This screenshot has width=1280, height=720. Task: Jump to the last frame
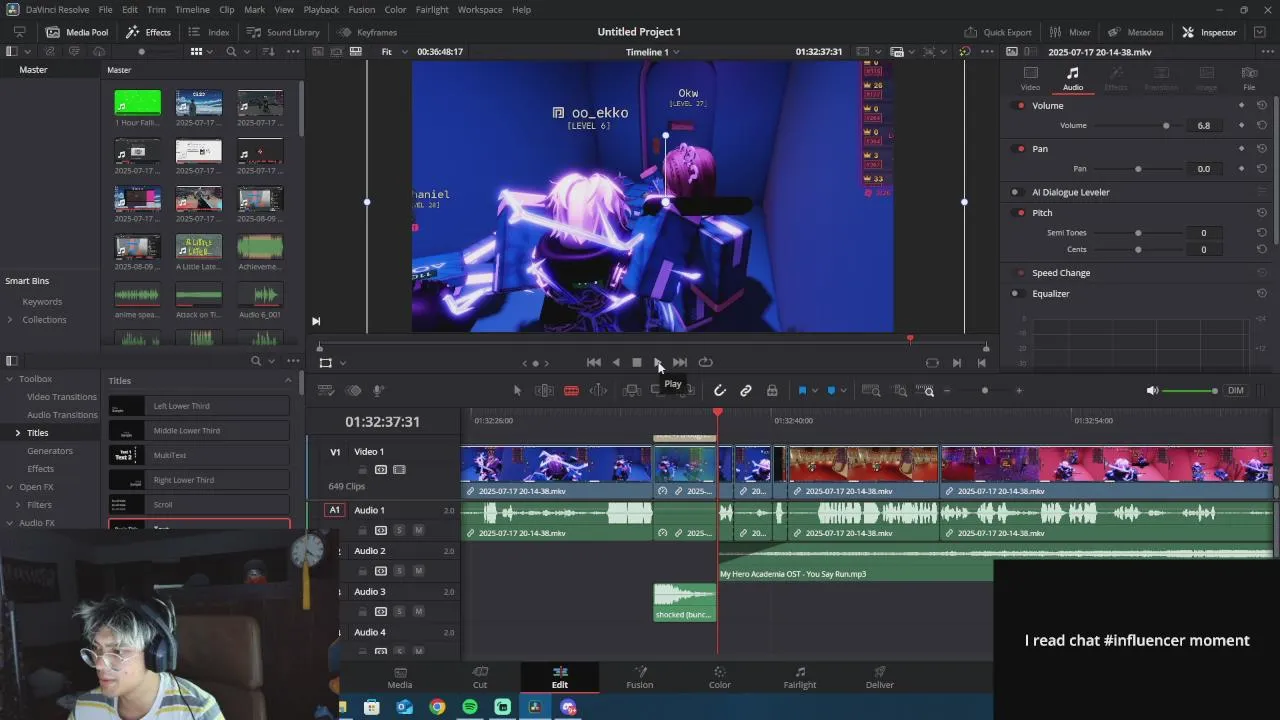coord(680,363)
